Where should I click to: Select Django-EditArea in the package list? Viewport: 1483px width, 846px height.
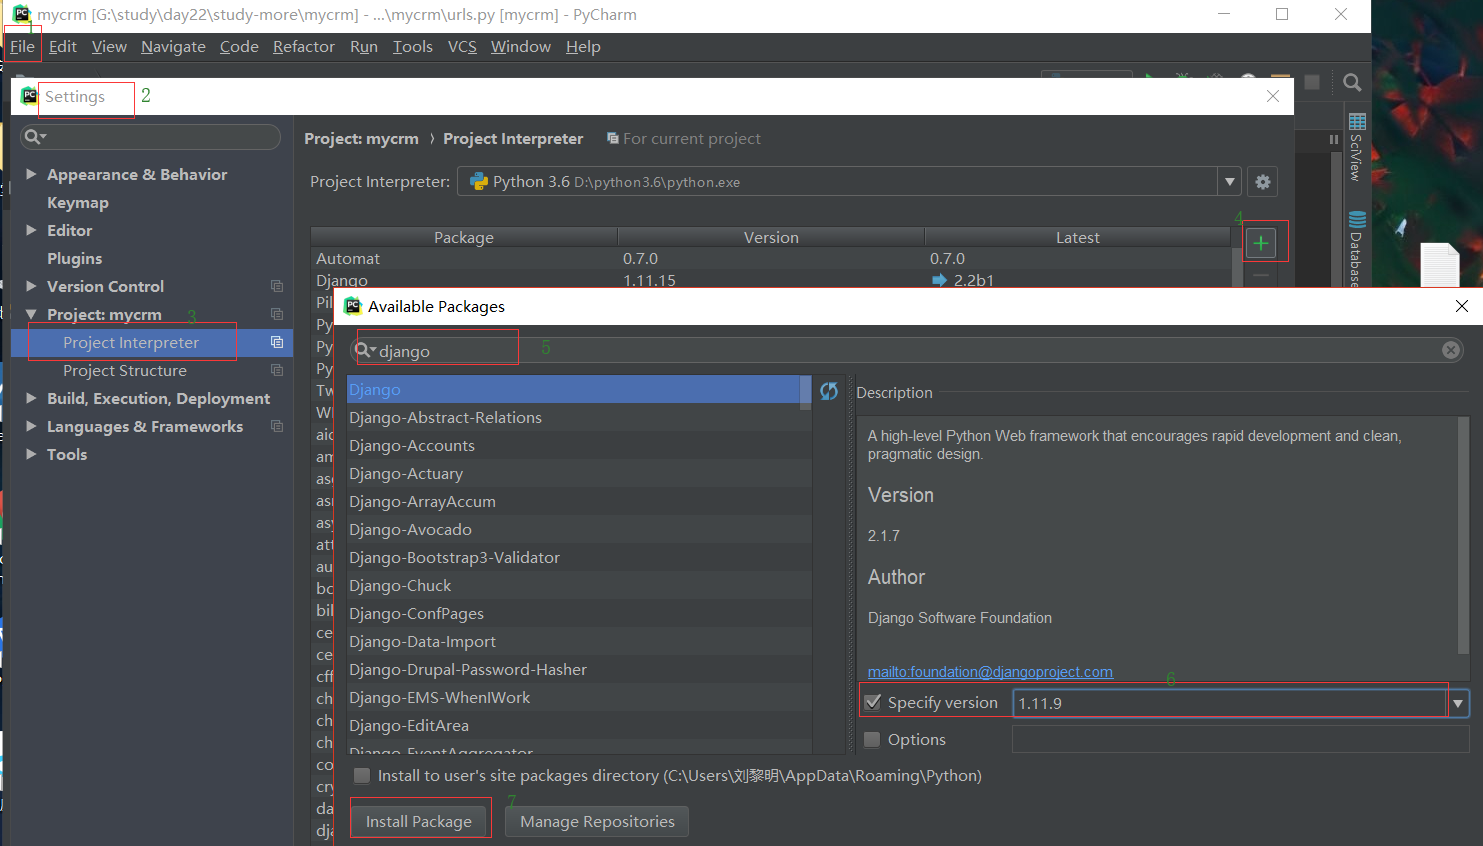click(579, 725)
